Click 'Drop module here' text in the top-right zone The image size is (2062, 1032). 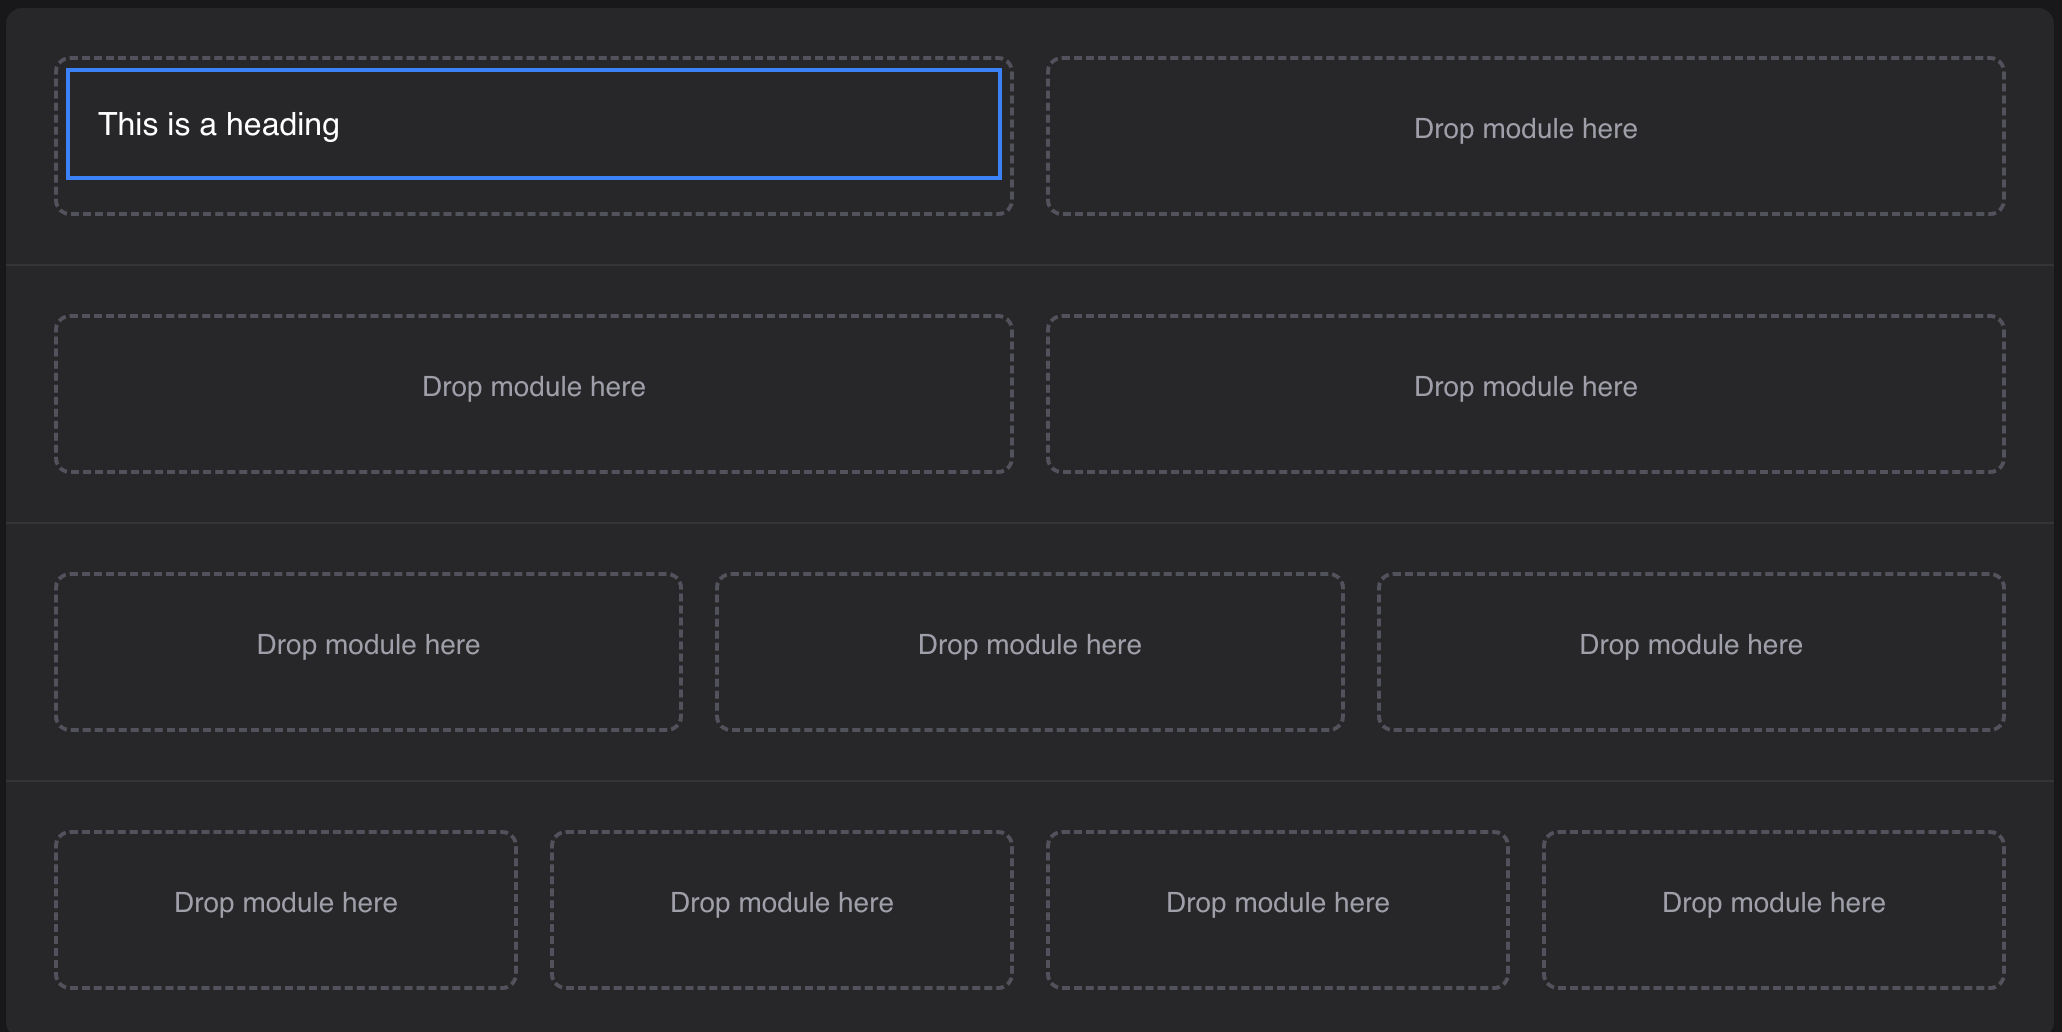[x=1524, y=128]
